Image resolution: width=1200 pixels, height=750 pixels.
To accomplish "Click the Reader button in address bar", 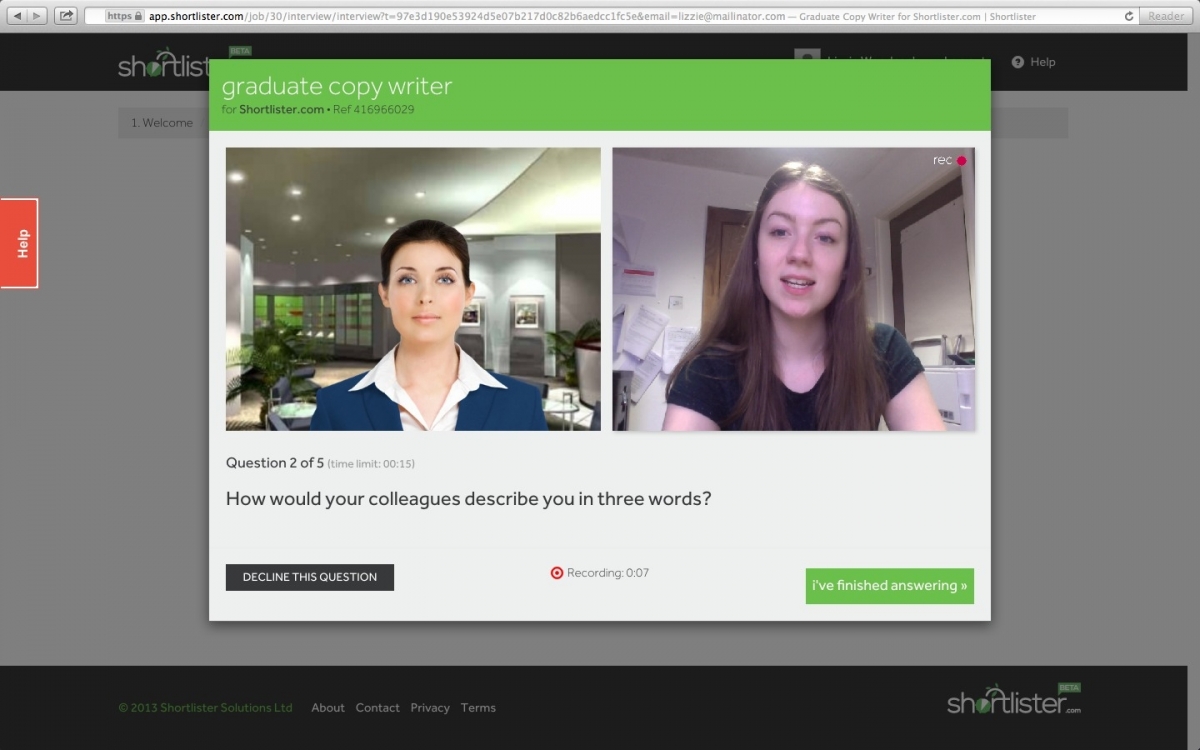I will [1165, 16].
